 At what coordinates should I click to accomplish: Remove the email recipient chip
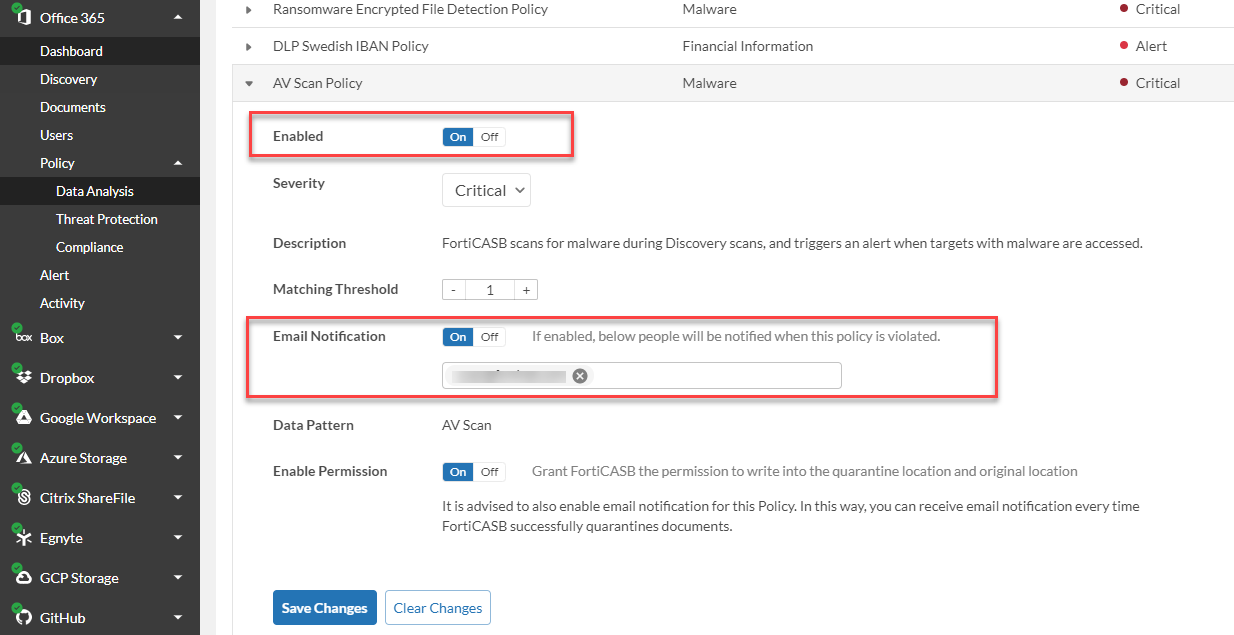(580, 376)
